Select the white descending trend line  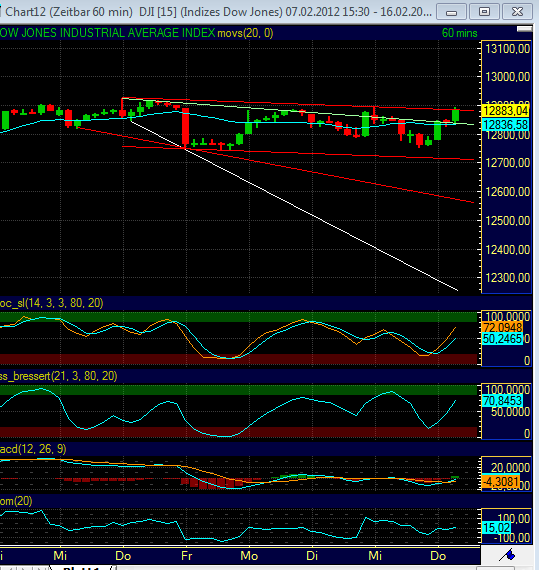click(294, 206)
